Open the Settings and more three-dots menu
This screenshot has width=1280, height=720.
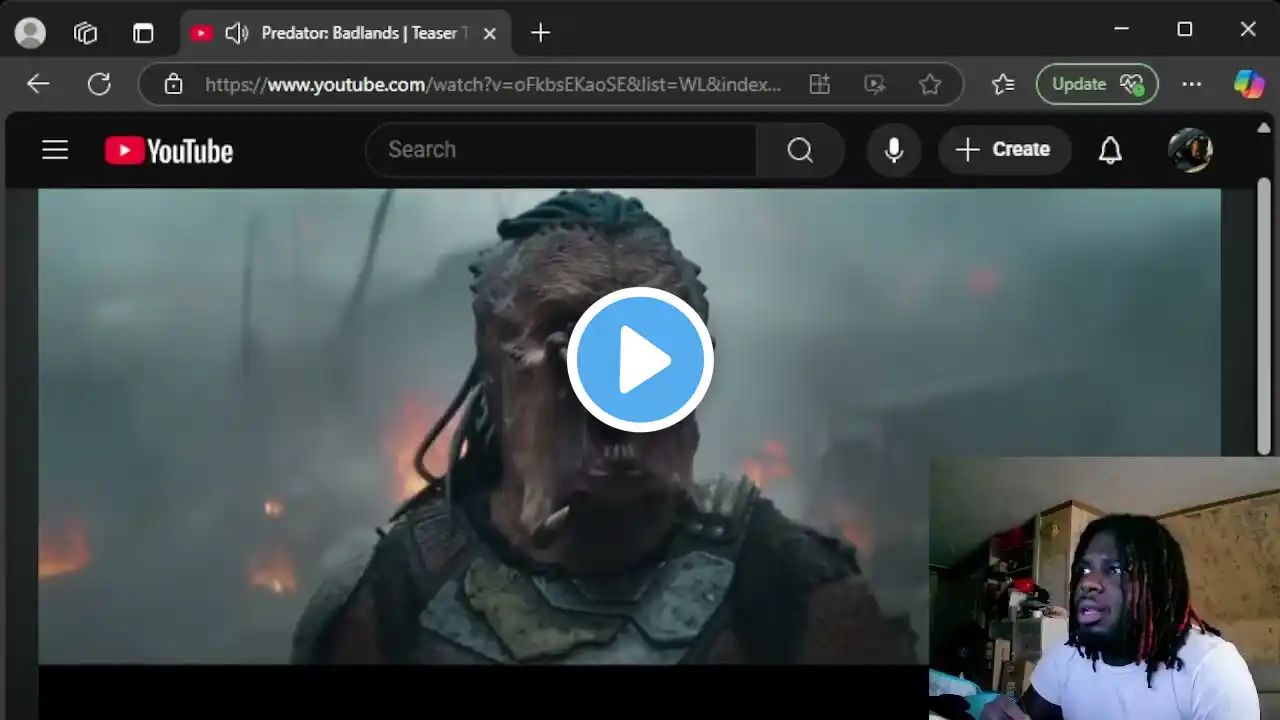(x=1192, y=84)
